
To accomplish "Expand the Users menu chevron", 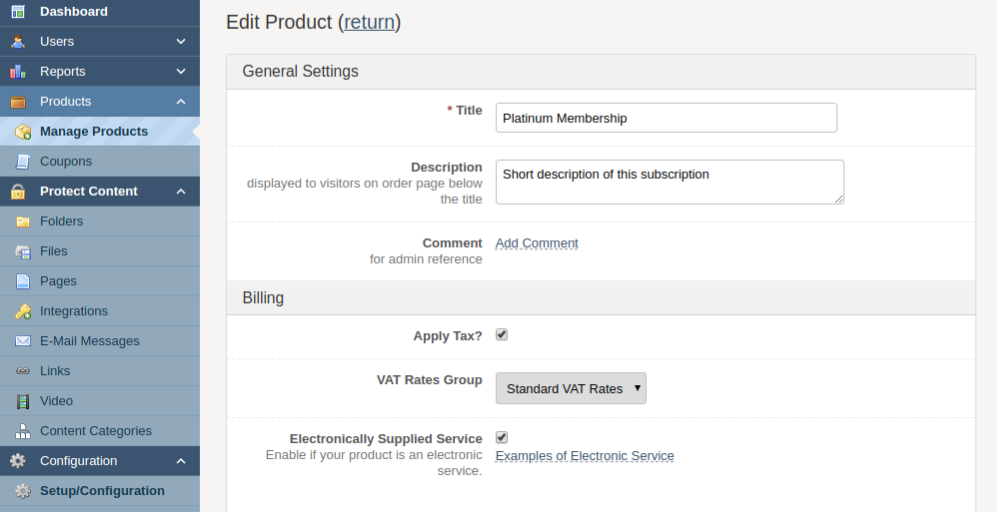I will [x=181, y=42].
